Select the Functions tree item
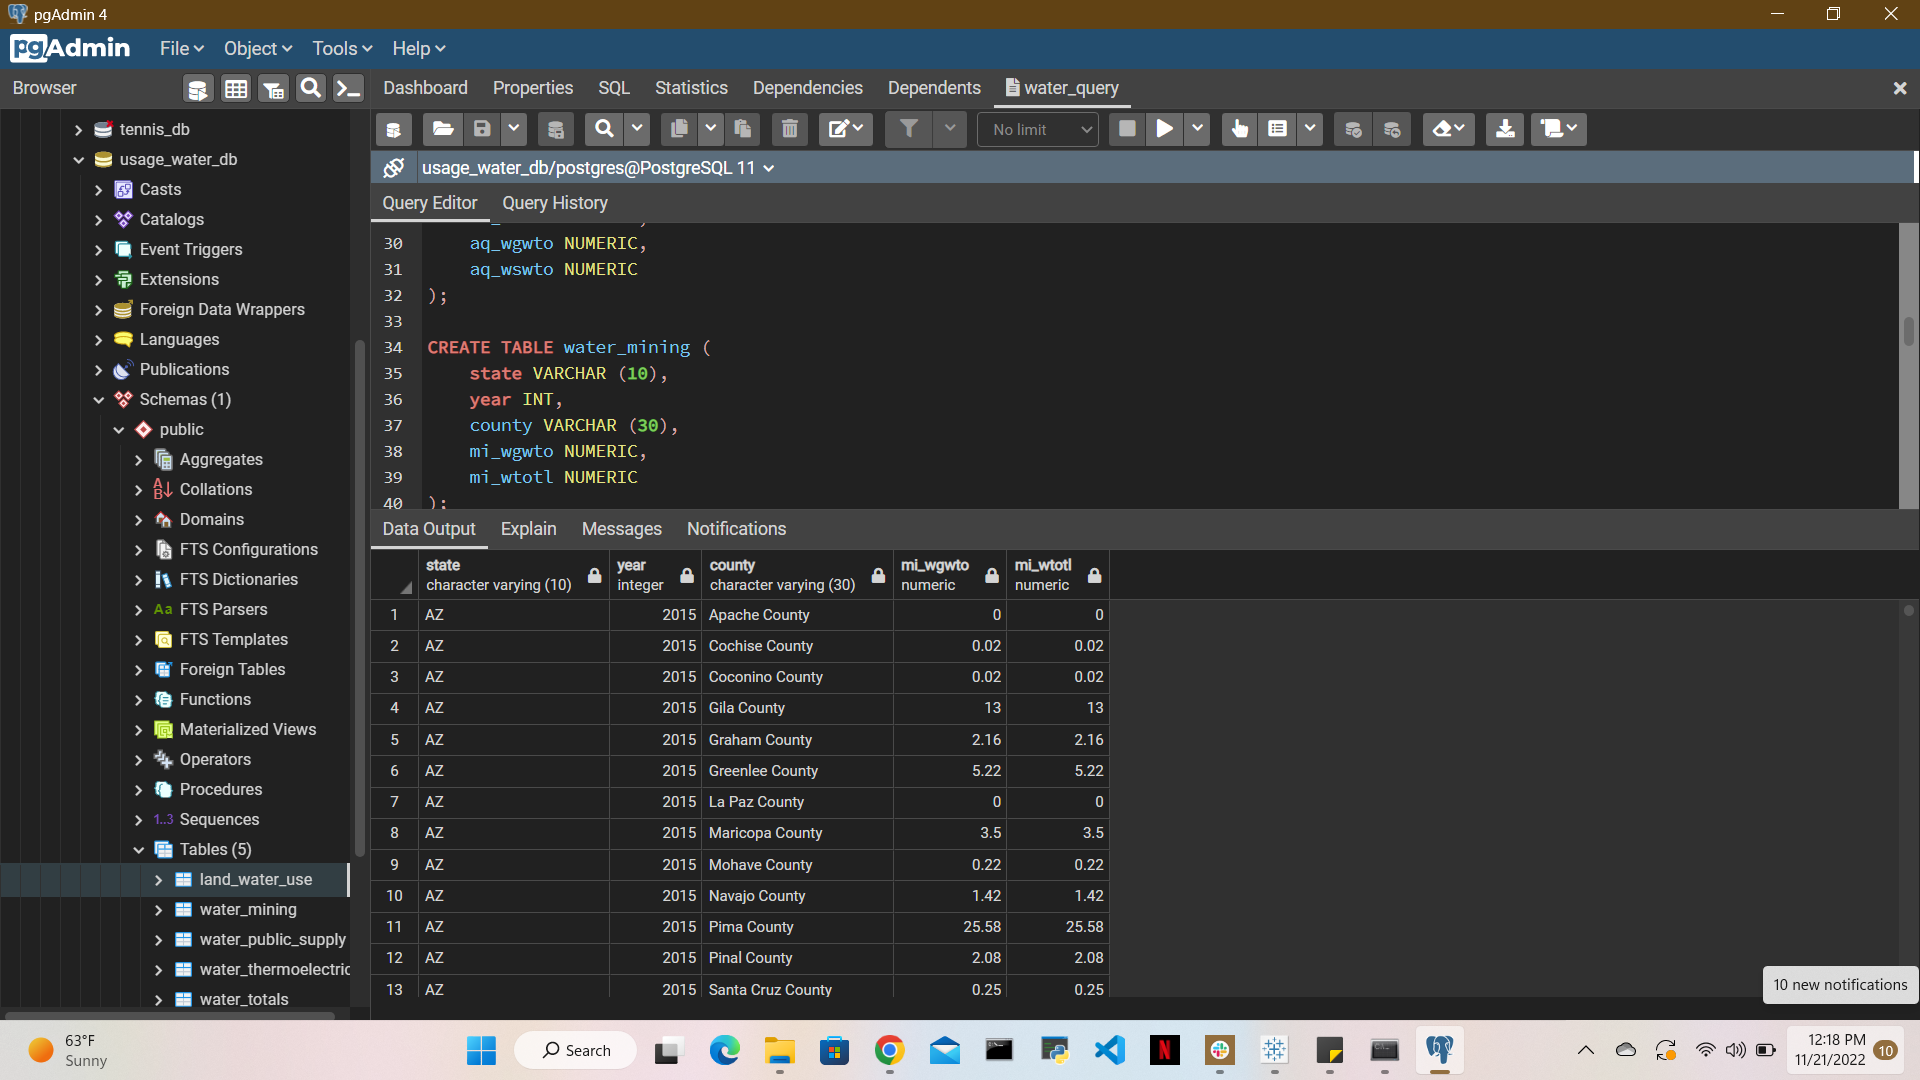Image resolution: width=1920 pixels, height=1080 pixels. (215, 700)
